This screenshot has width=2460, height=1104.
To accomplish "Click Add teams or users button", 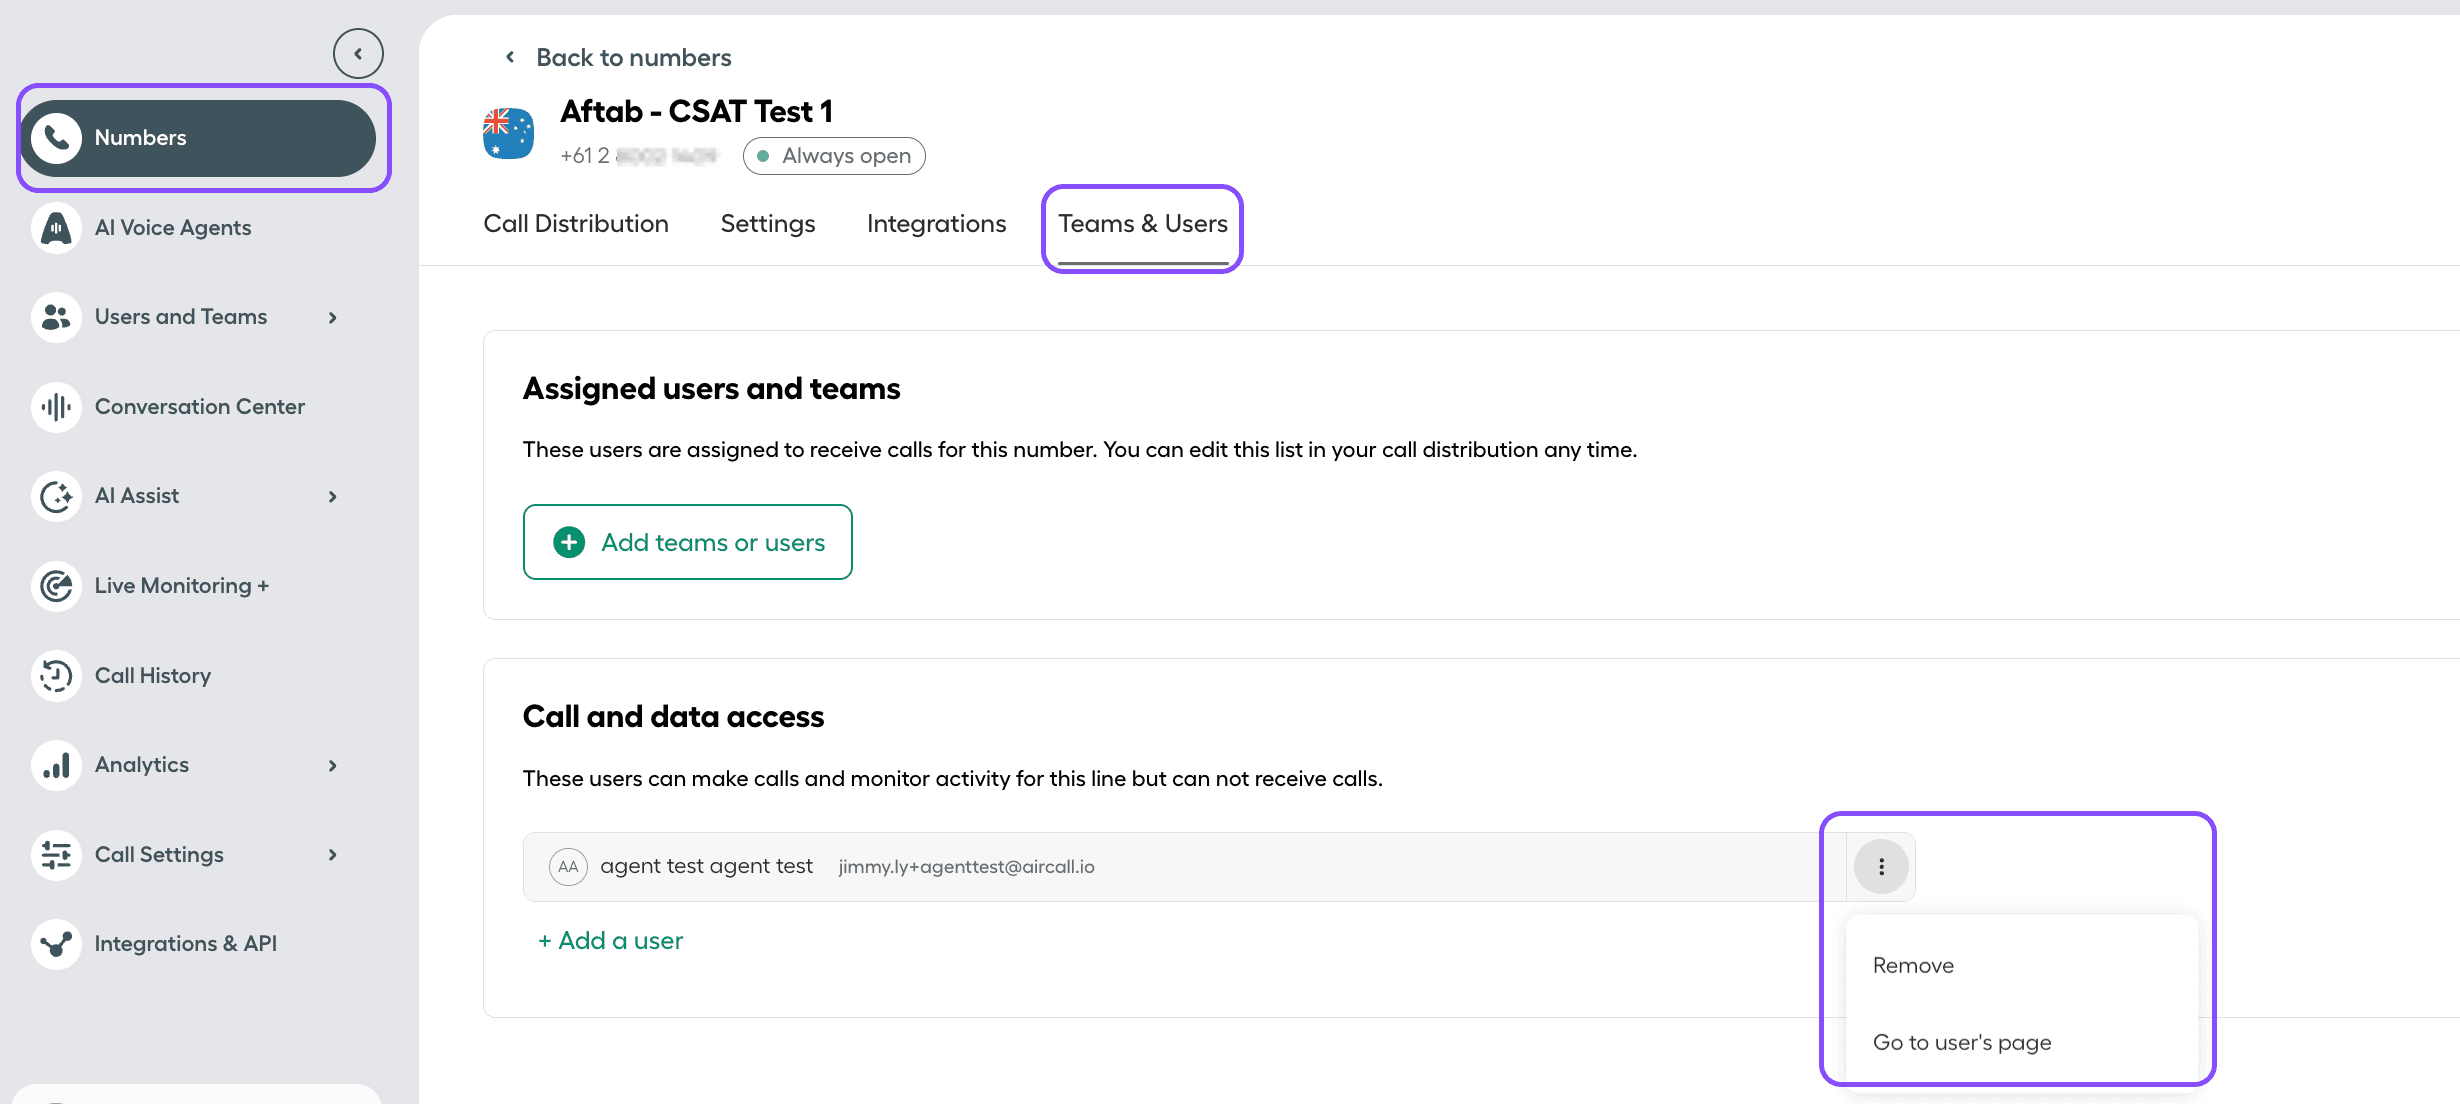I will click(x=688, y=542).
